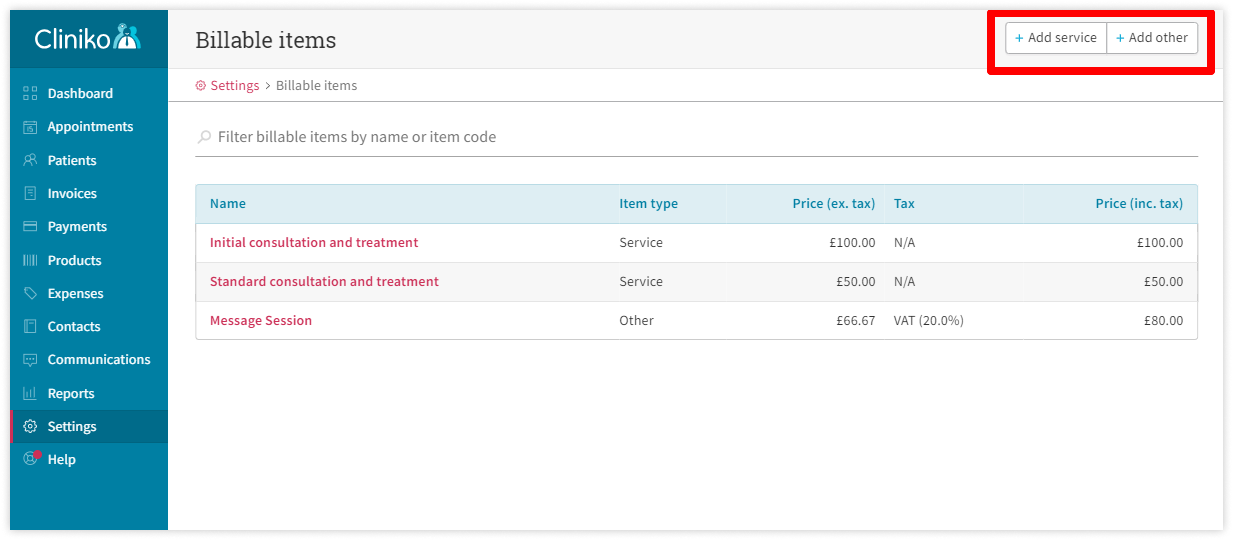Click the Patients people icon
Image resolution: width=1233 pixels, height=540 pixels.
30,160
